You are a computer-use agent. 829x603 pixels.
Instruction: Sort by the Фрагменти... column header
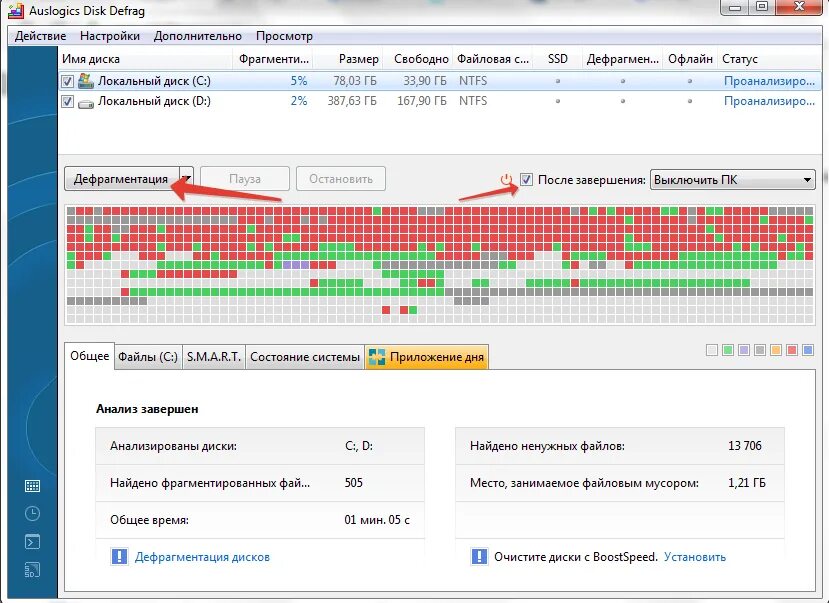point(273,59)
